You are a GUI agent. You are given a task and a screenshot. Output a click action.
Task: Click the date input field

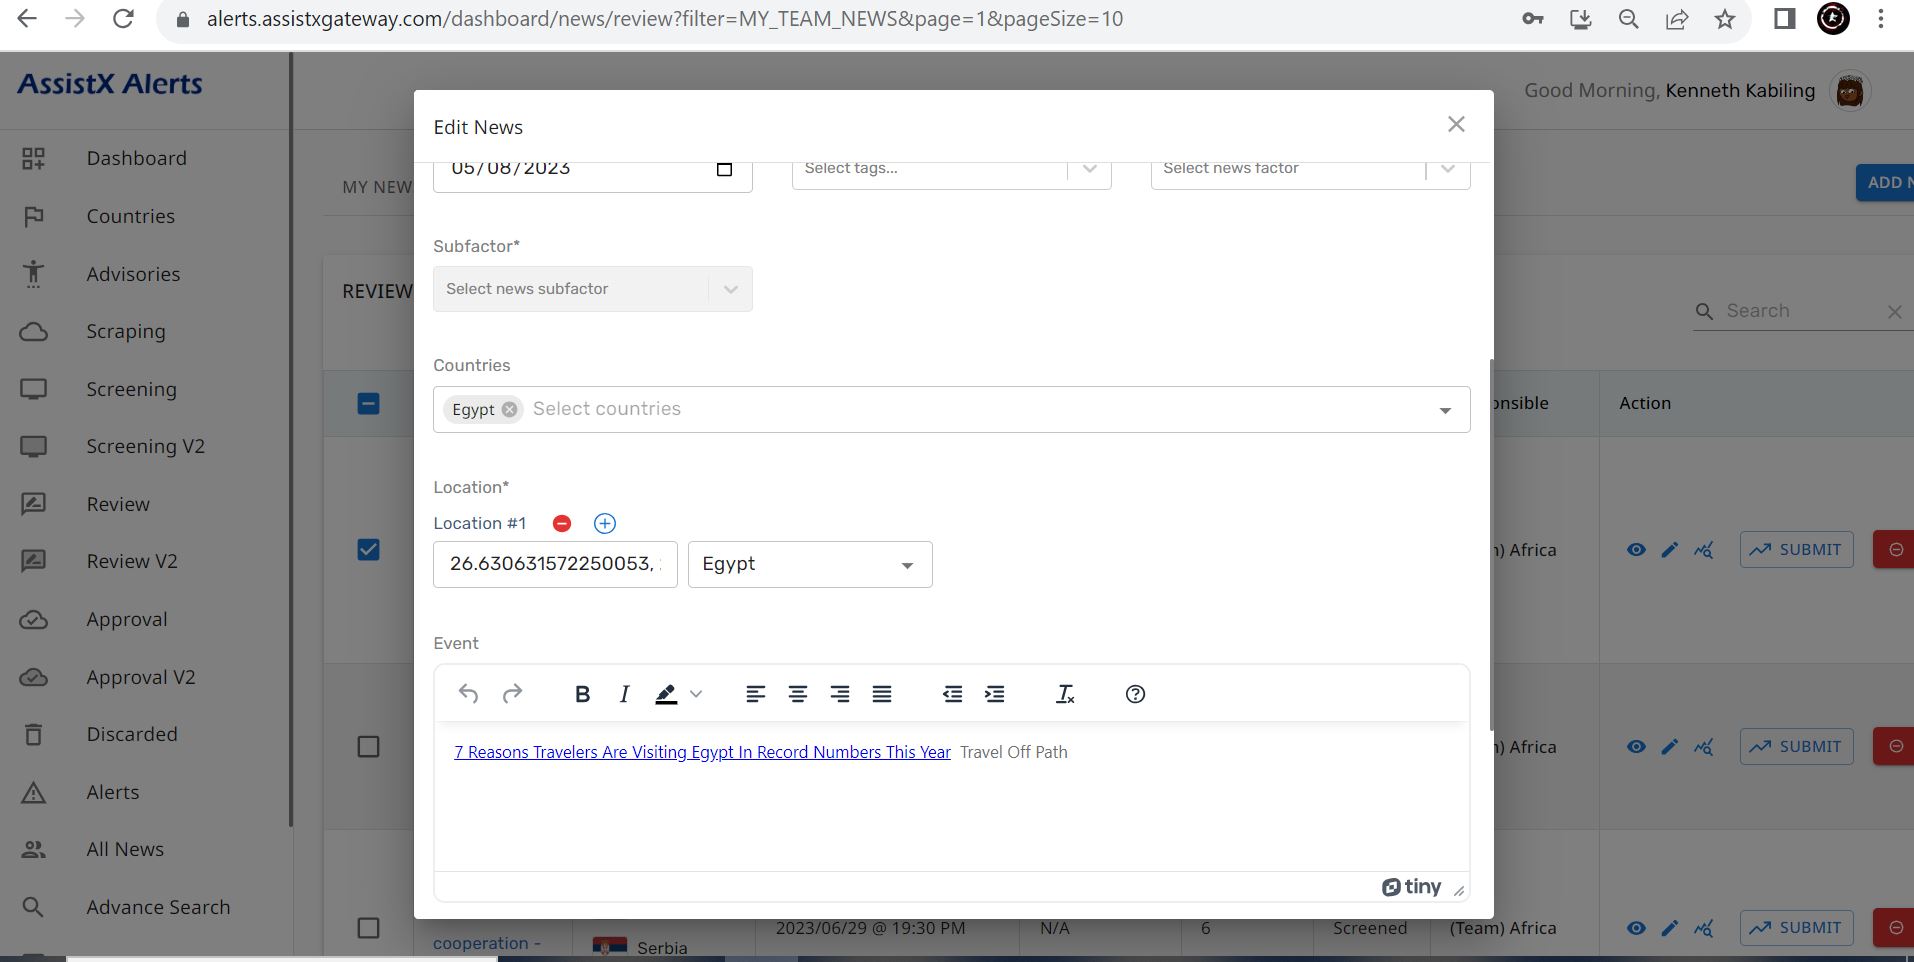pyautogui.click(x=592, y=175)
